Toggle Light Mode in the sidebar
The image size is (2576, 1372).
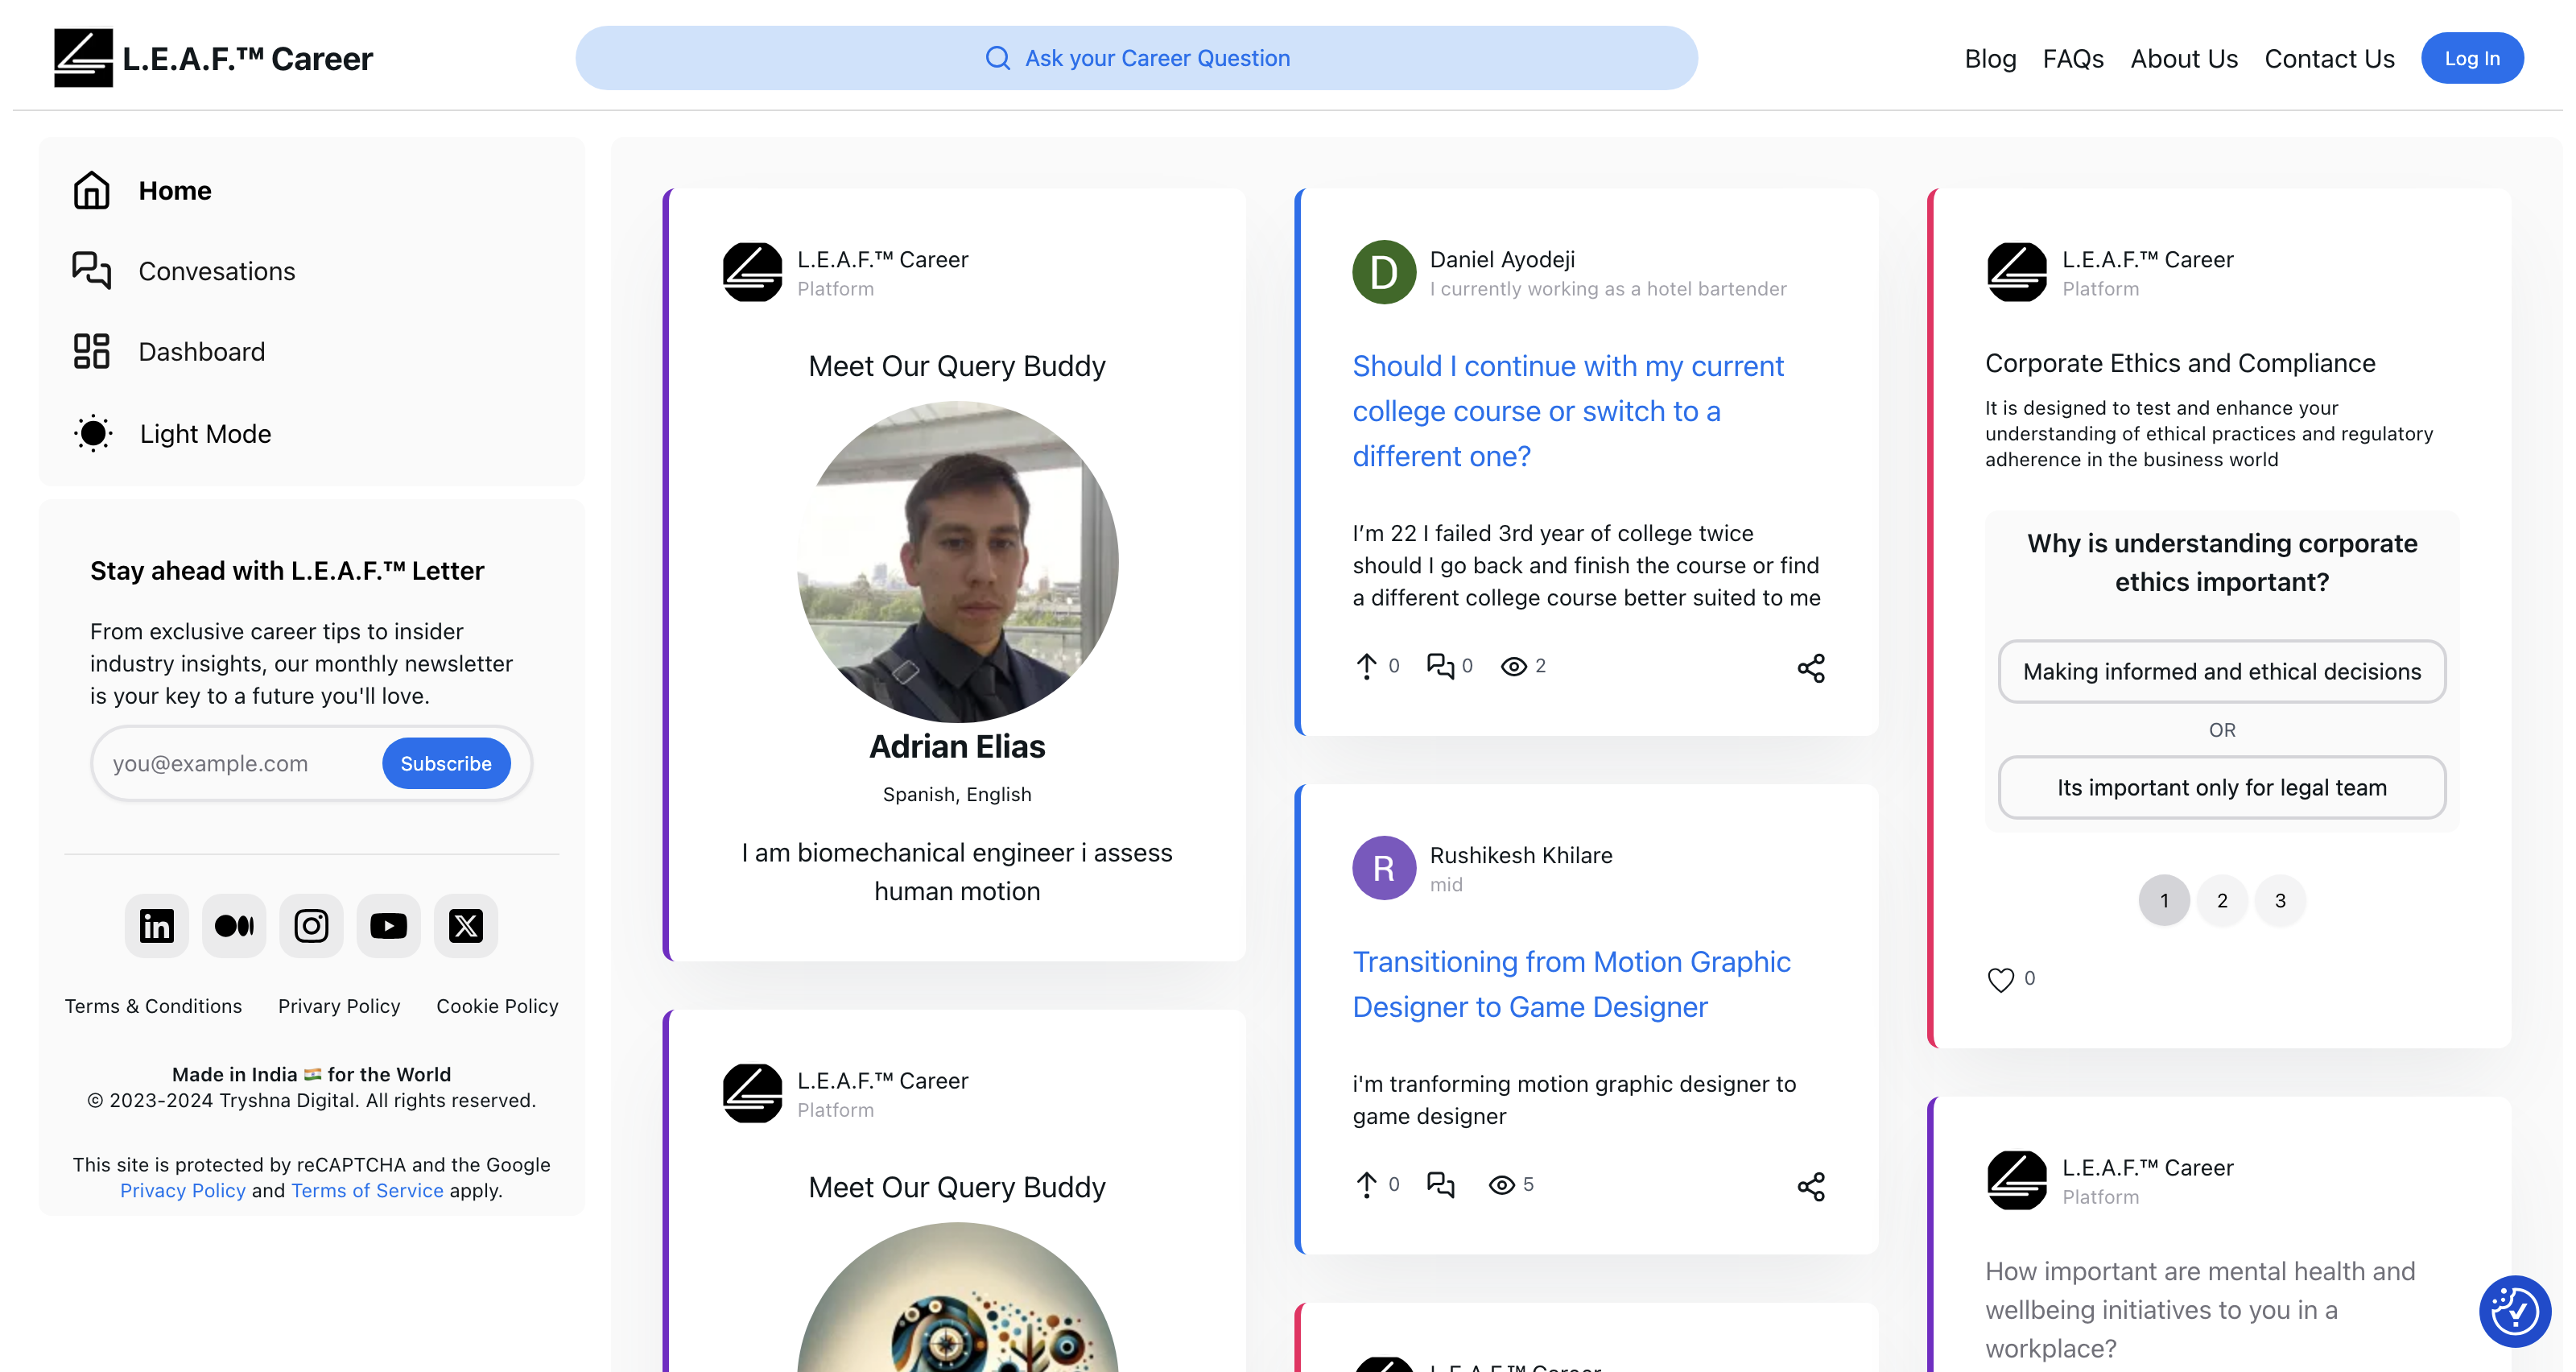[172, 434]
